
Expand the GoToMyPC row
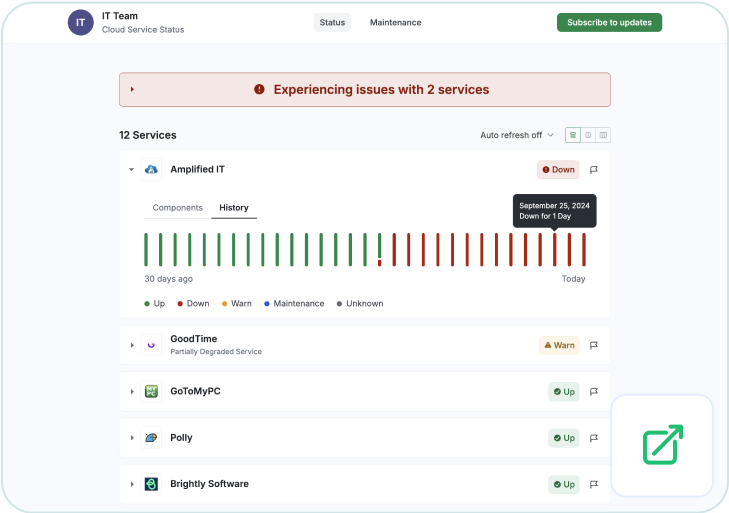click(132, 392)
